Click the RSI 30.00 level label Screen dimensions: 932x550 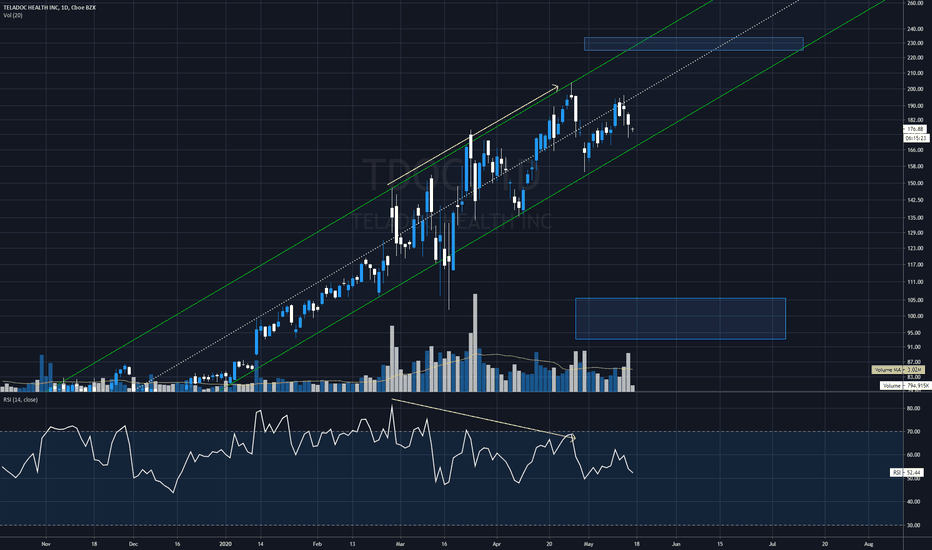(914, 525)
